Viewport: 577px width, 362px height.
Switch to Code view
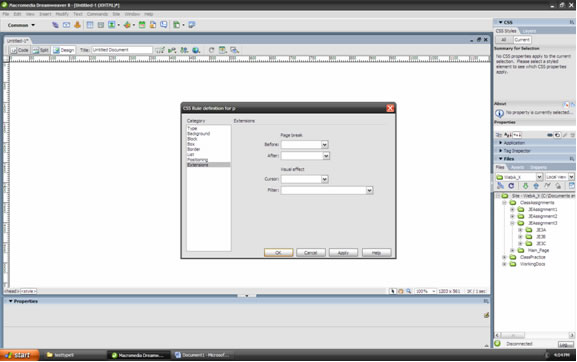(20, 50)
